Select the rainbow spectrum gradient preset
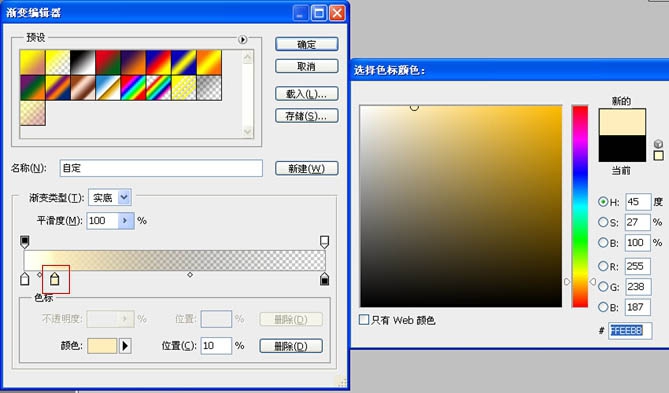The width and height of the screenshot is (669, 393). click(133, 88)
